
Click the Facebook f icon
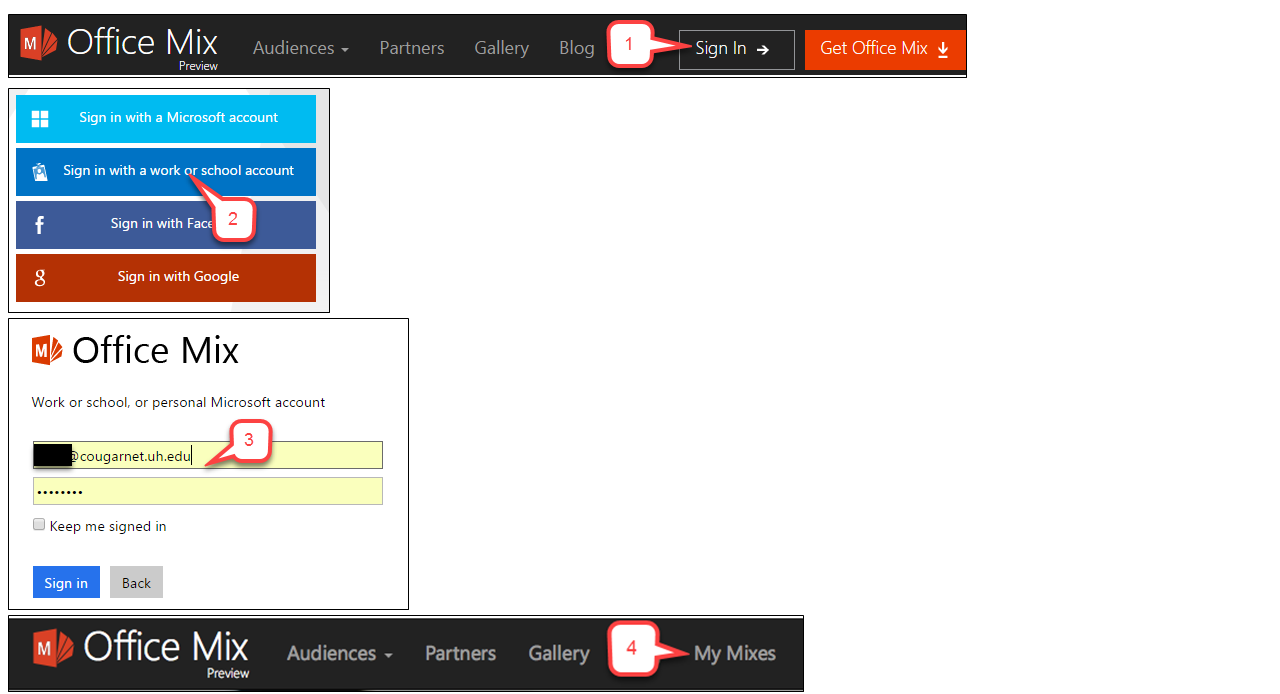[x=40, y=225]
